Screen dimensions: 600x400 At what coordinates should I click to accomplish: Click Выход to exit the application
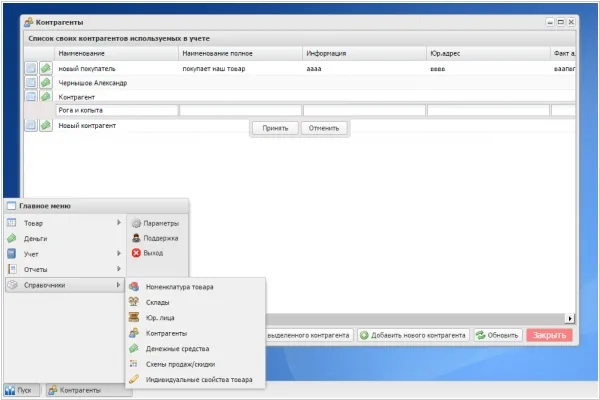(x=152, y=253)
